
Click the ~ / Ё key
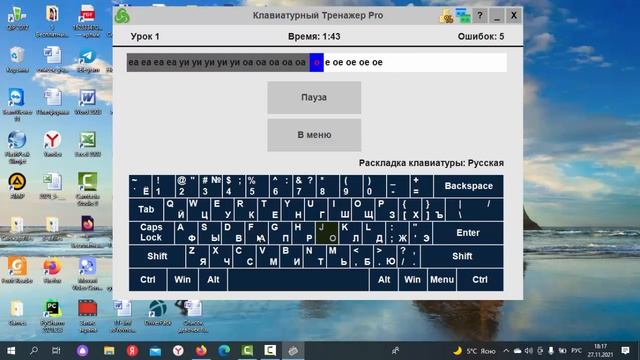tap(140, 186)
